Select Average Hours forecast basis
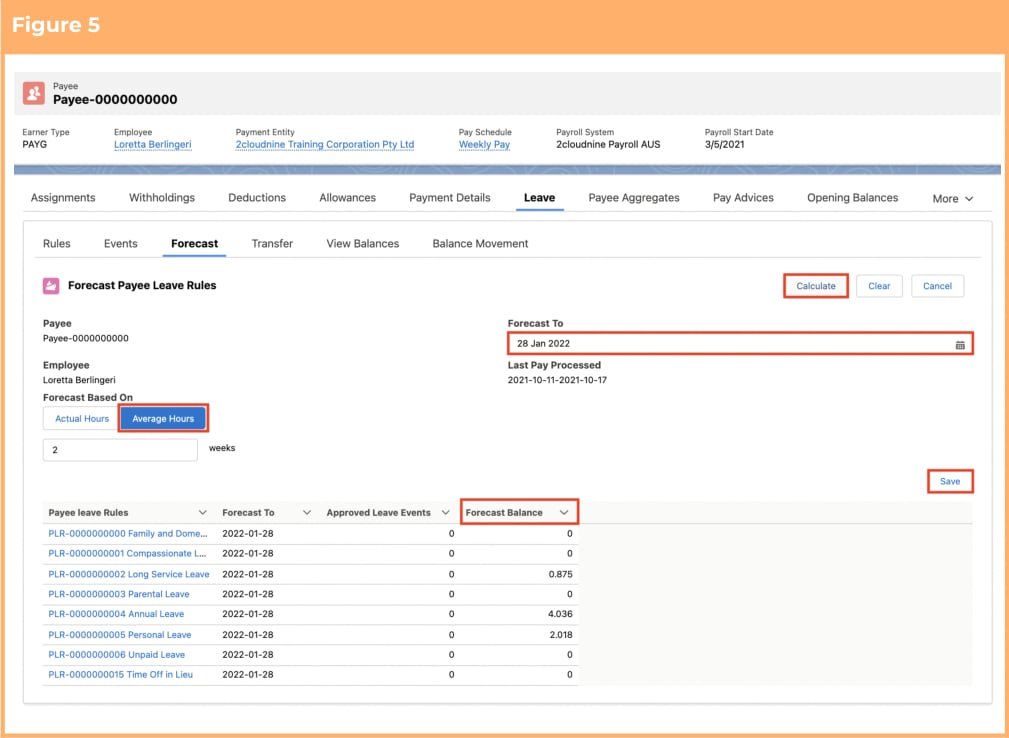 point(163,419)
